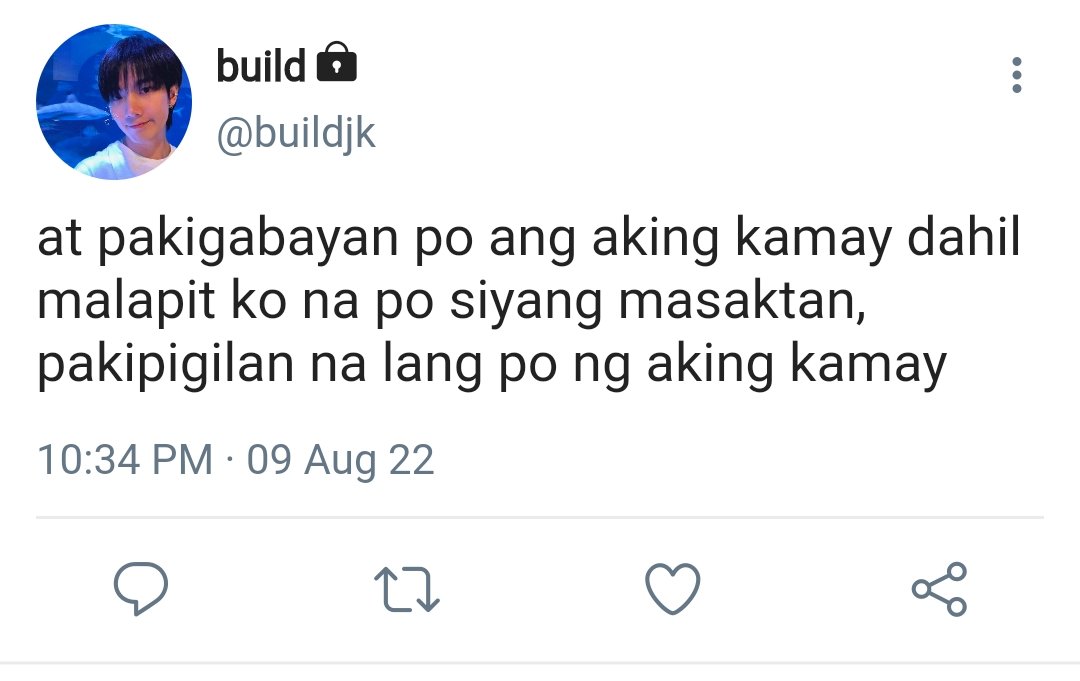Click the word 'masaktan,' in the tweet
Image resolution: width=1080 pixels, height=681 pixels.
[x=742, y=303]
